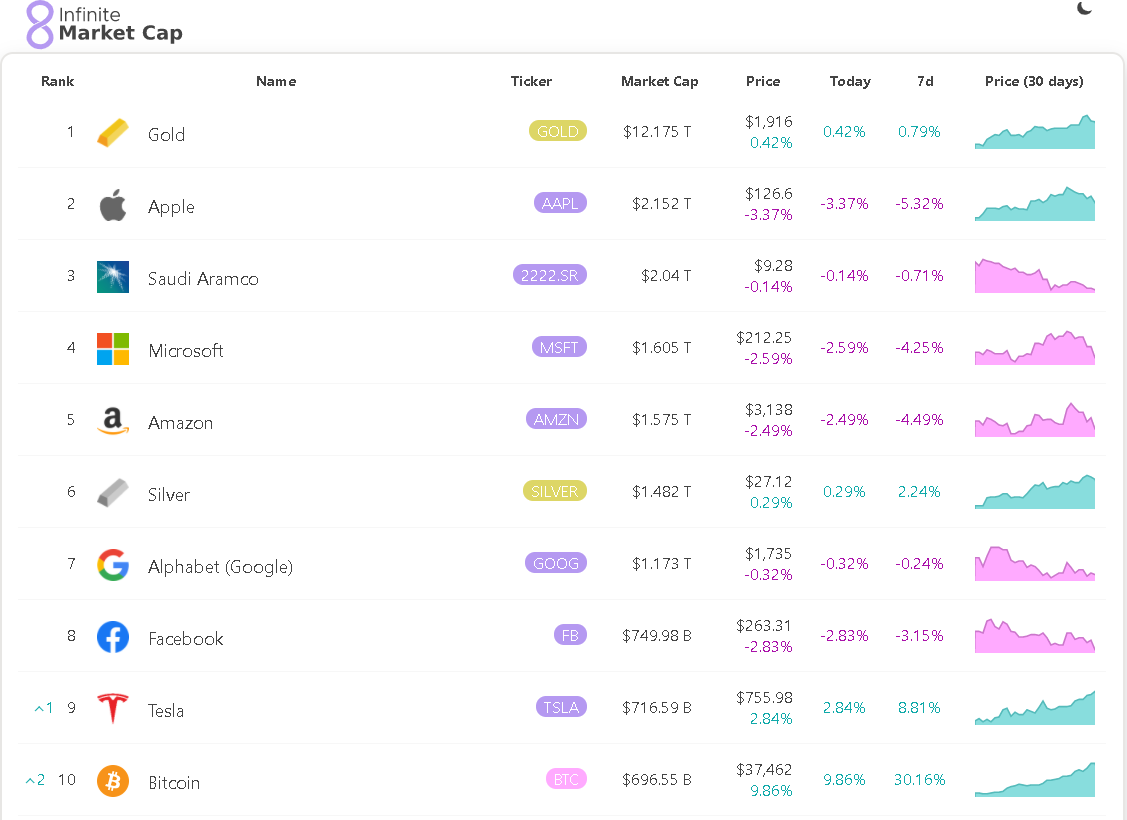View Tesla's 30-day price chart
Viewport: 1127px width, 820px height.
point(1035,707)
